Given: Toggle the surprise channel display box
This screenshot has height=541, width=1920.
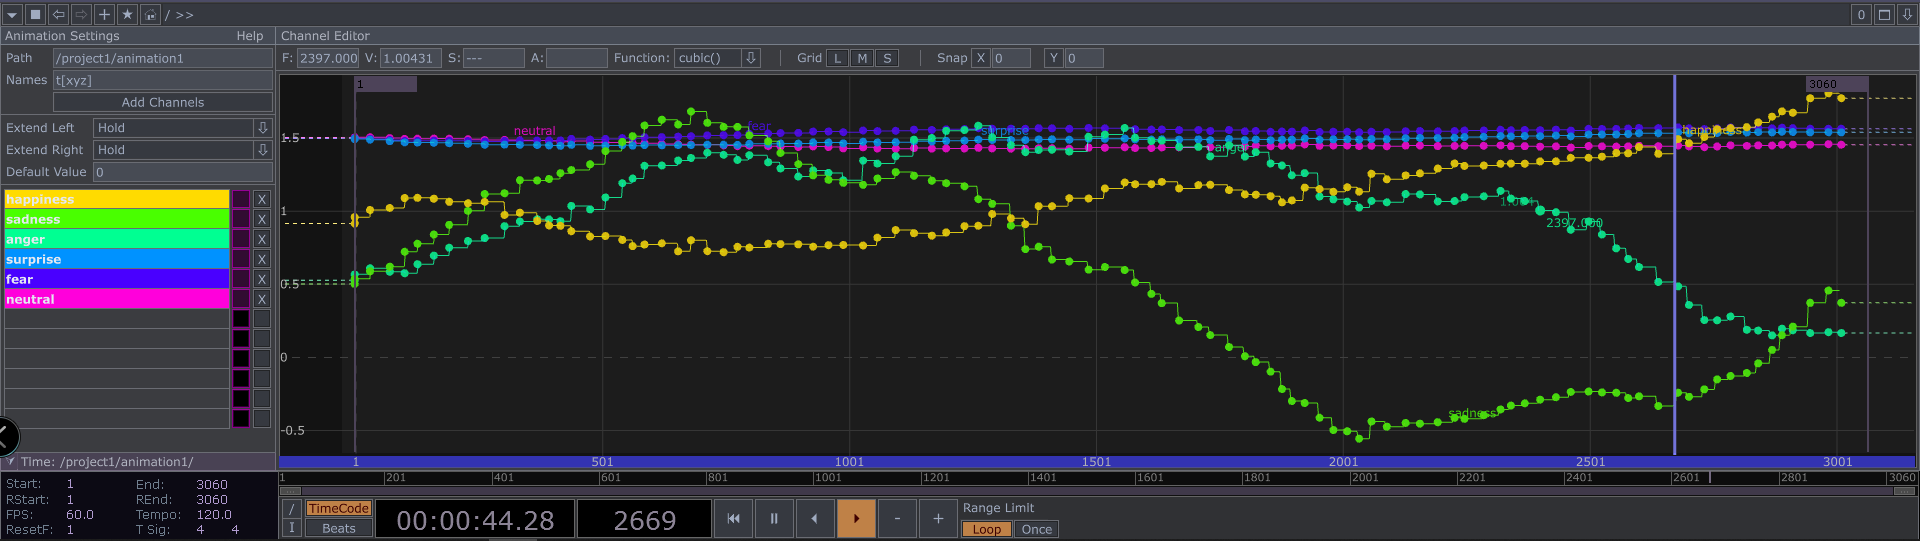Looking at the screenshot, I should pos(241,259).
